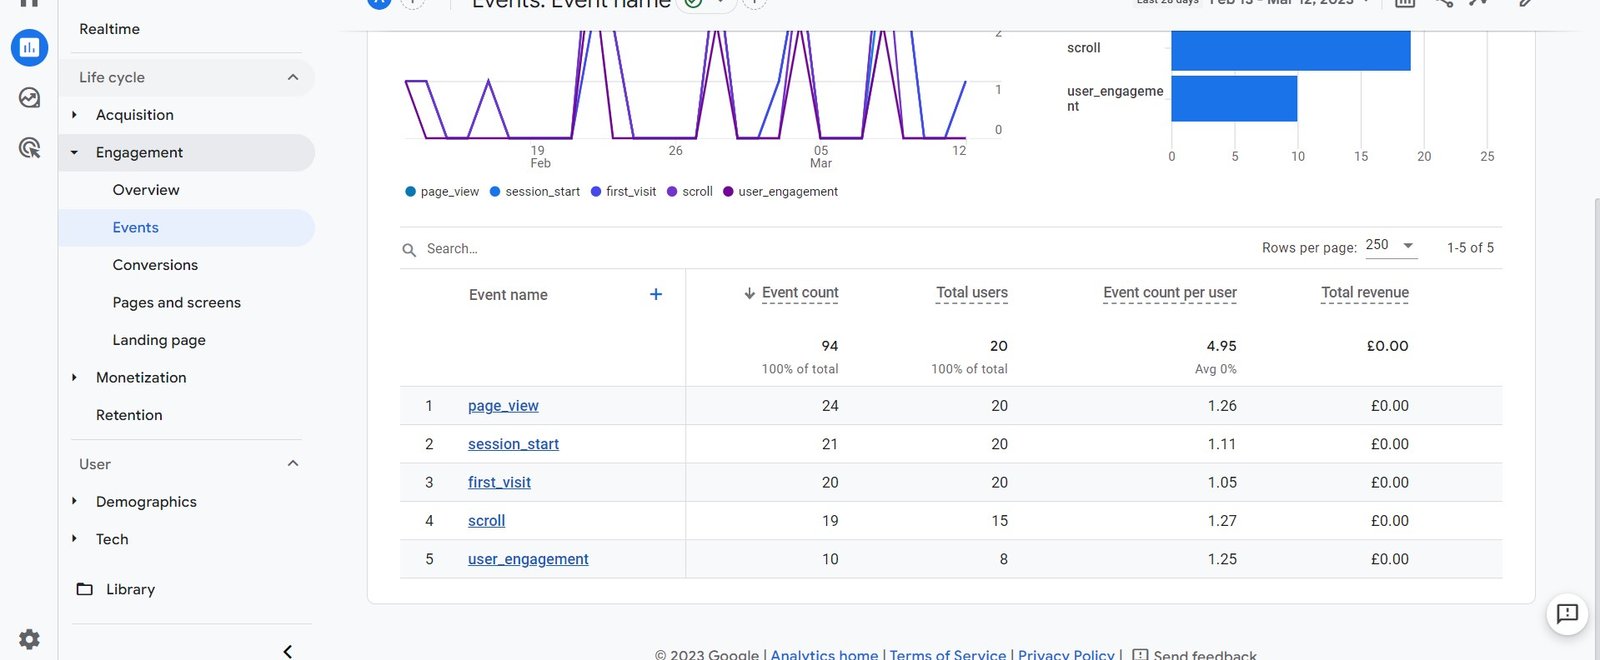Screen dimensions: 1600x660
Task: Open the Rows per page dropdown showing 250
Action: tap(1391, 245)
